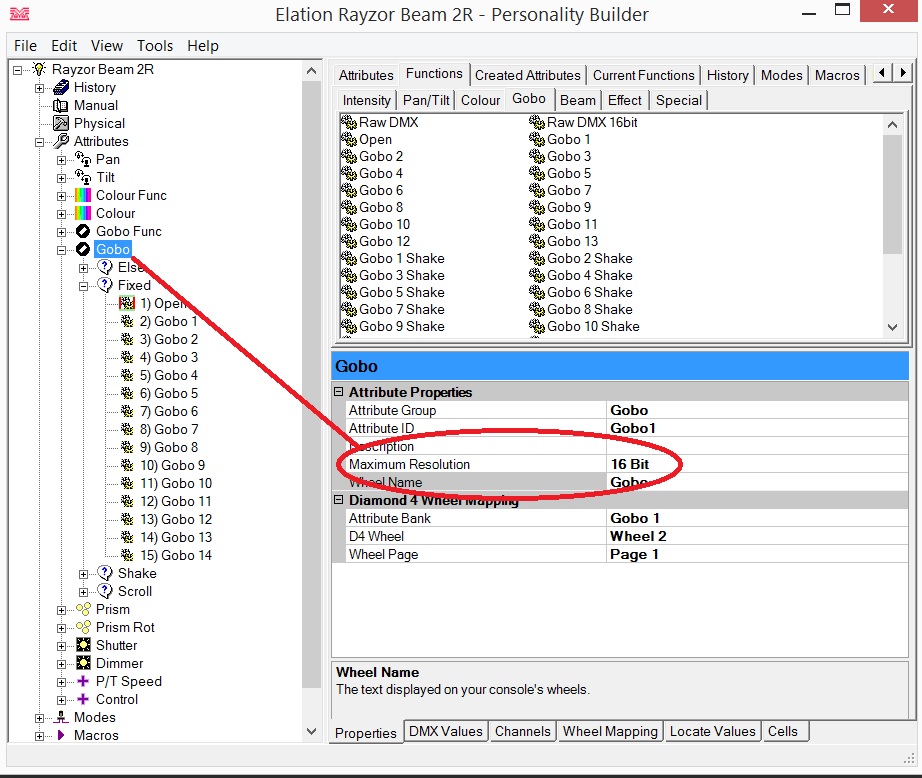The width and height of the screenshot is (922, 778).
Task: Click the Manual icon in the tree
Action: tap(61, 106)
